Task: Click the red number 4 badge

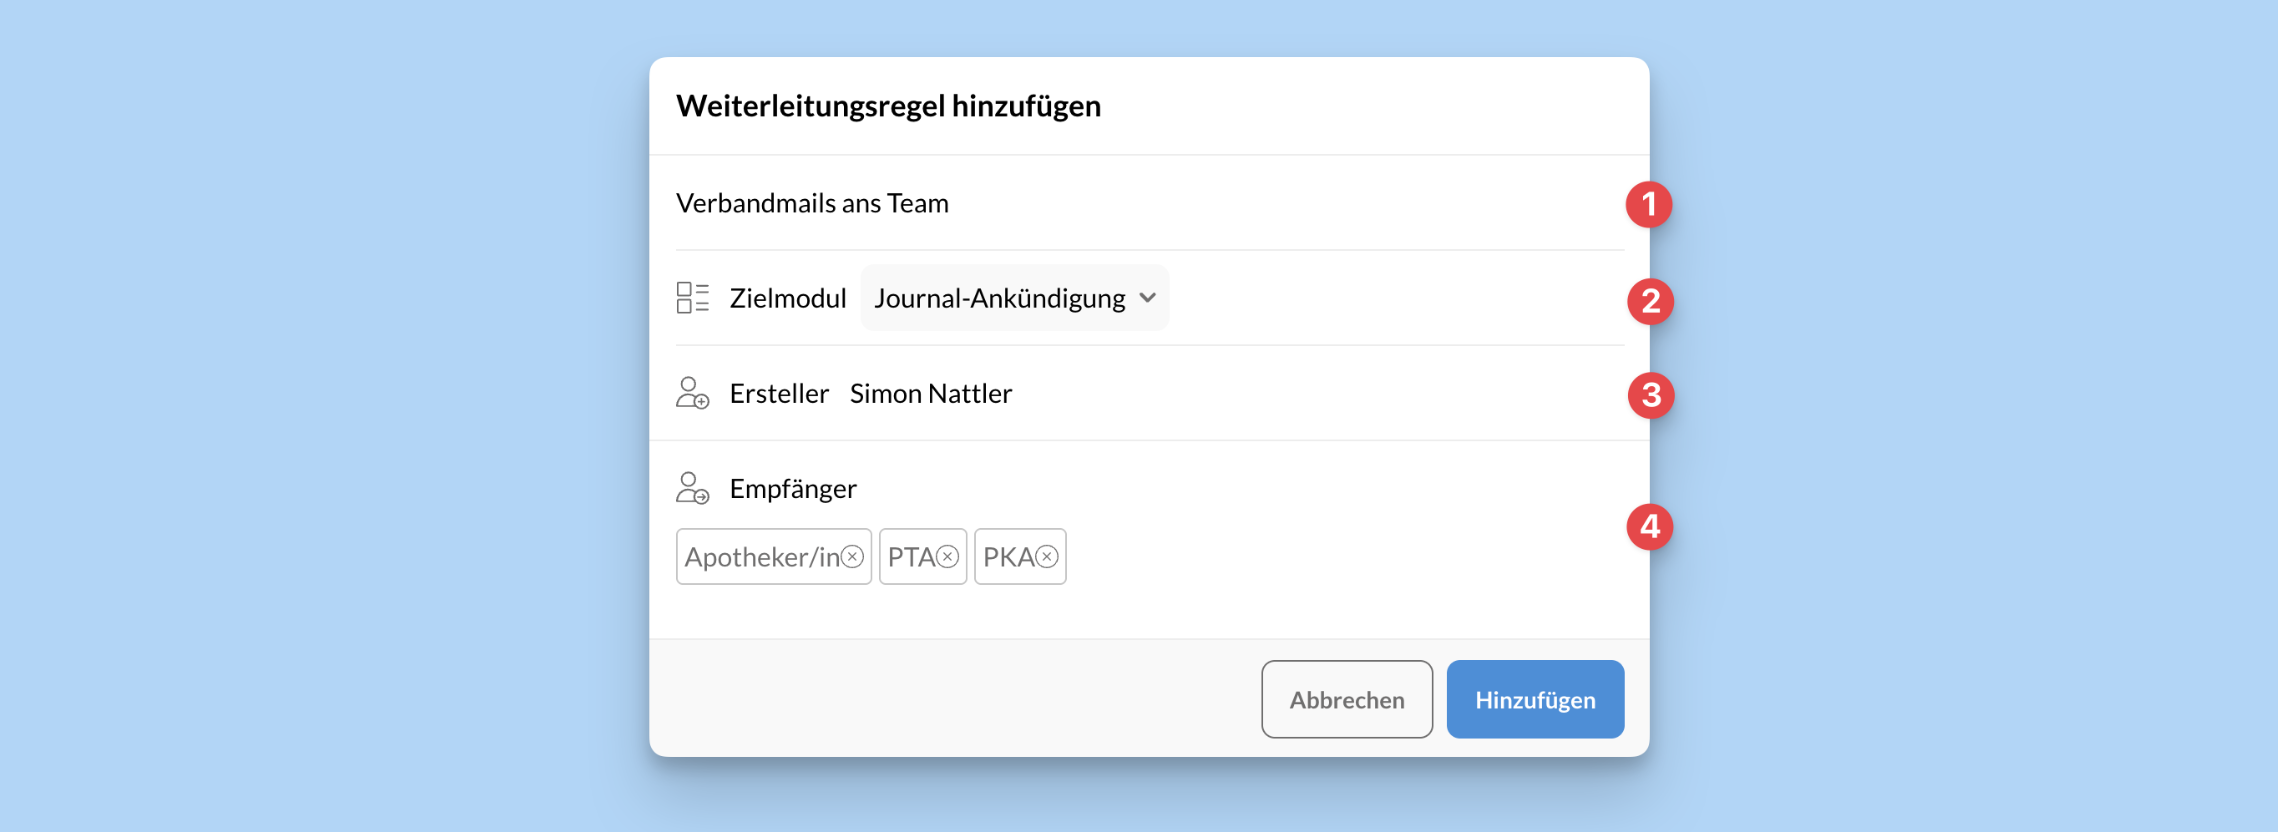Action: (x=1649, y=526)
